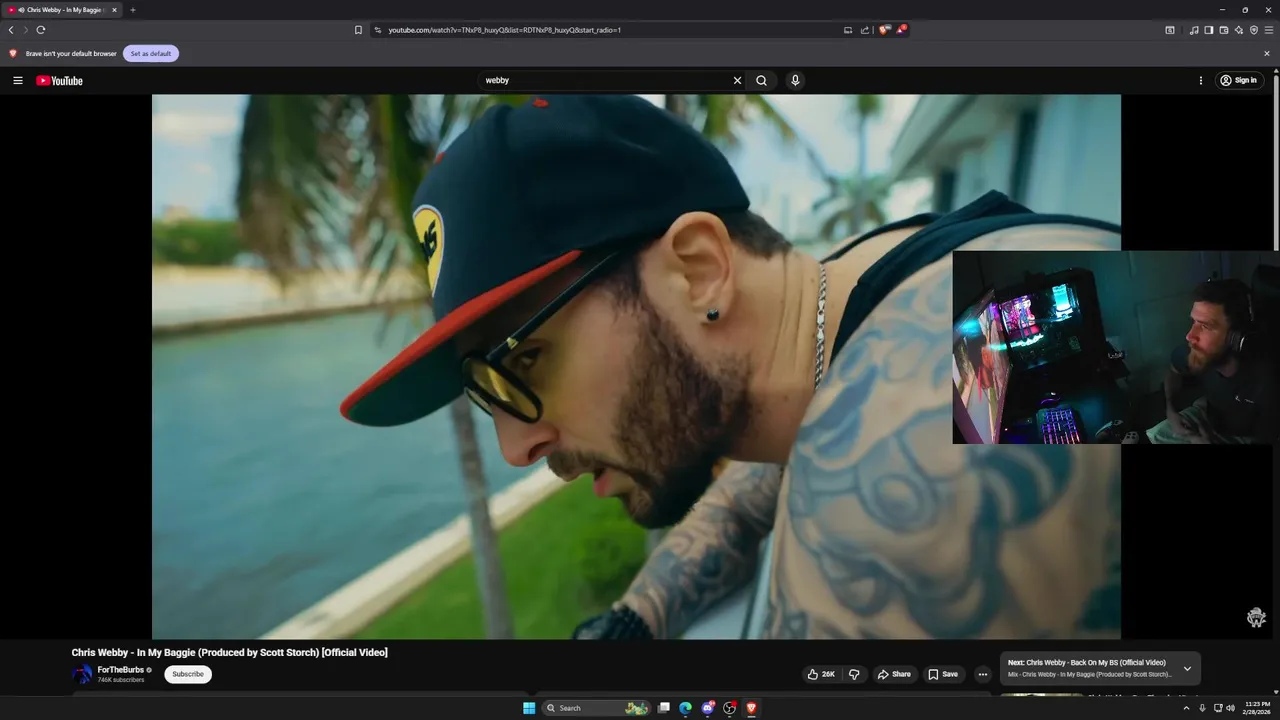Viewport: 1280px width, 720px height.
Task: Open Discord from the taskbar
Action: coord(708,708)
